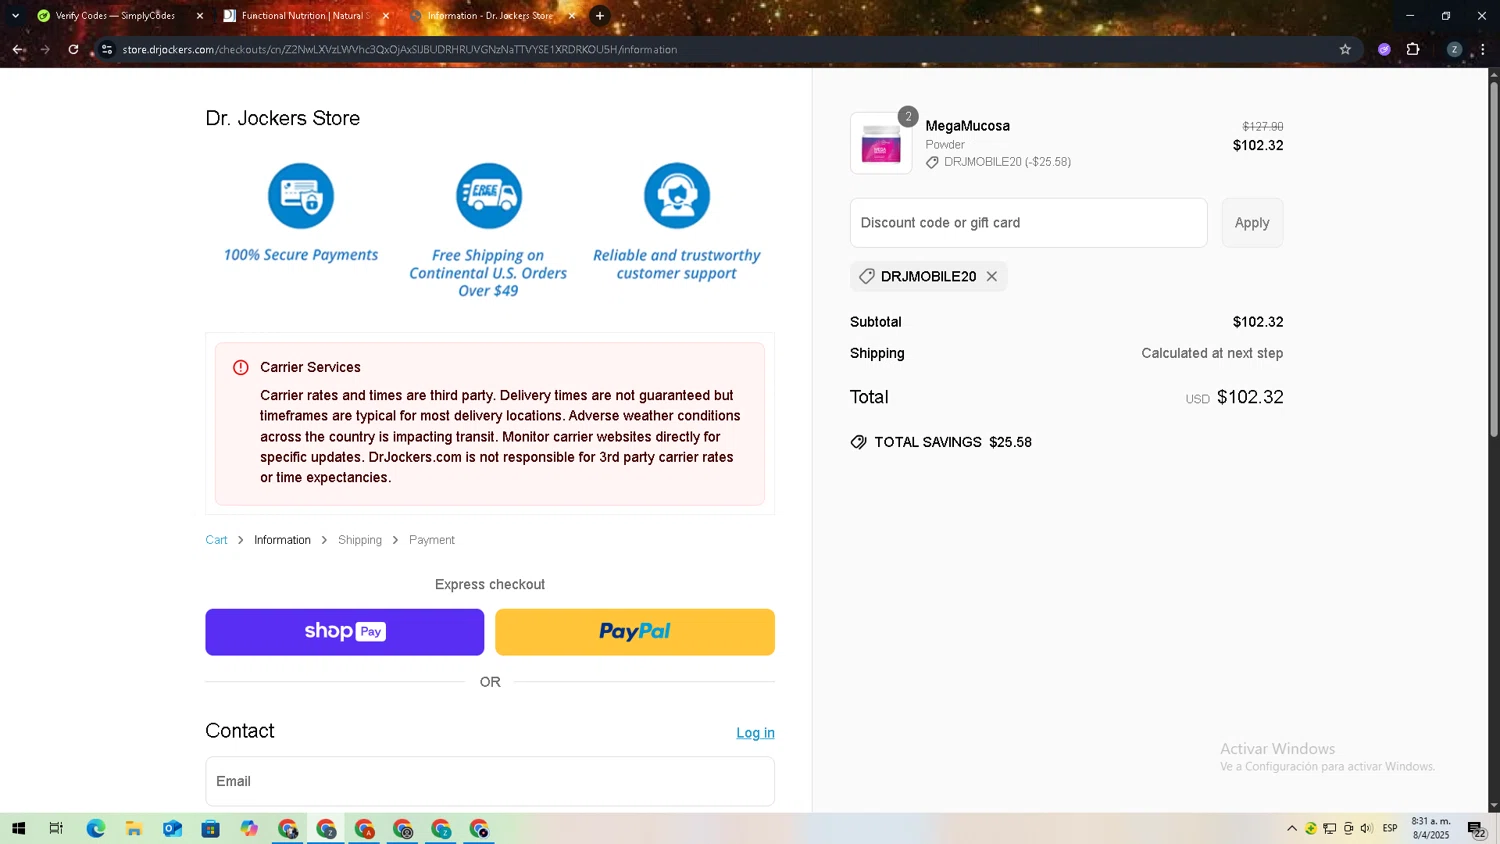Click the customer support headset icon
The height and width of the screenshot is (844, 1500).
[x=677, y=196]
